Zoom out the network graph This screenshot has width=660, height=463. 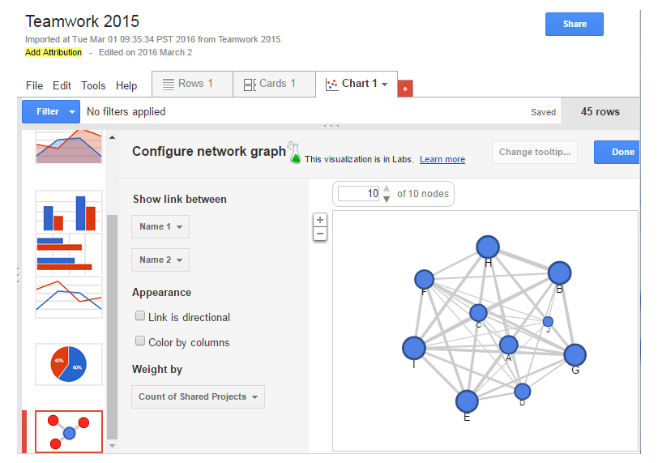[320, 234]
